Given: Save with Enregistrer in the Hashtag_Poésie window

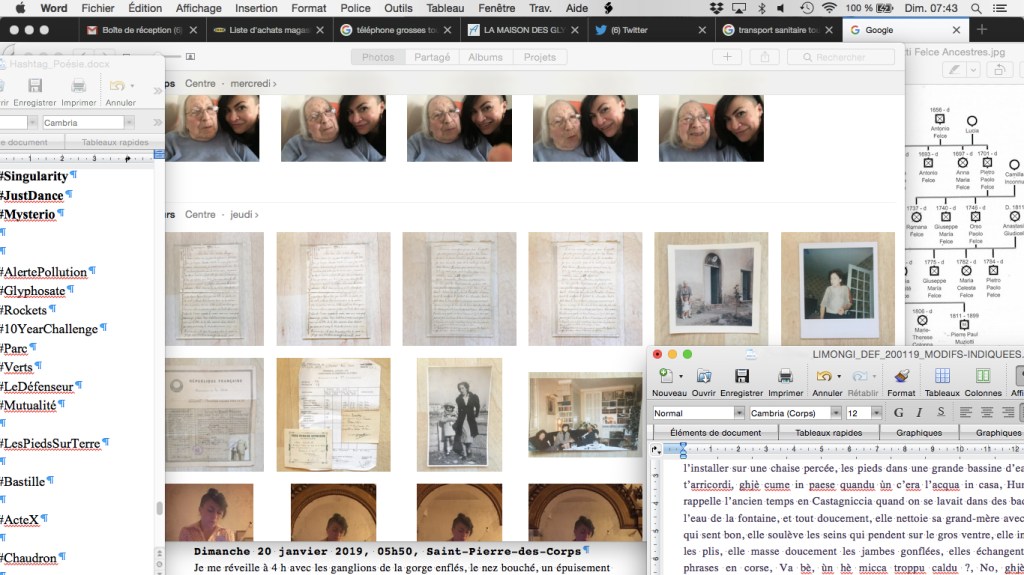Looking at the screenshot, I should coord(35,87).
